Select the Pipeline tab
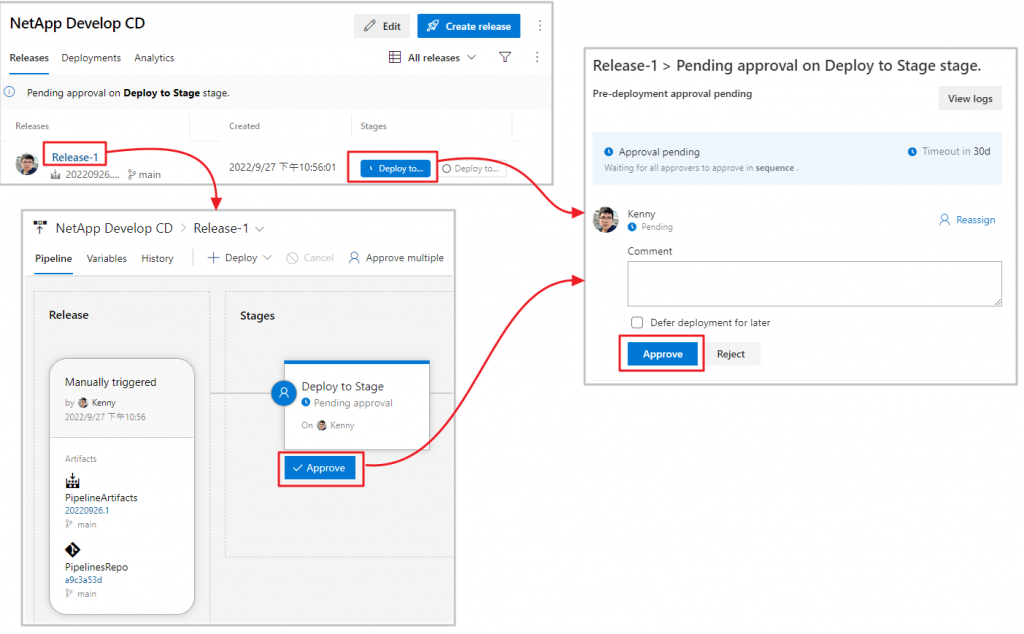This screenshot has height=634, width=1024. coord(54,259)
